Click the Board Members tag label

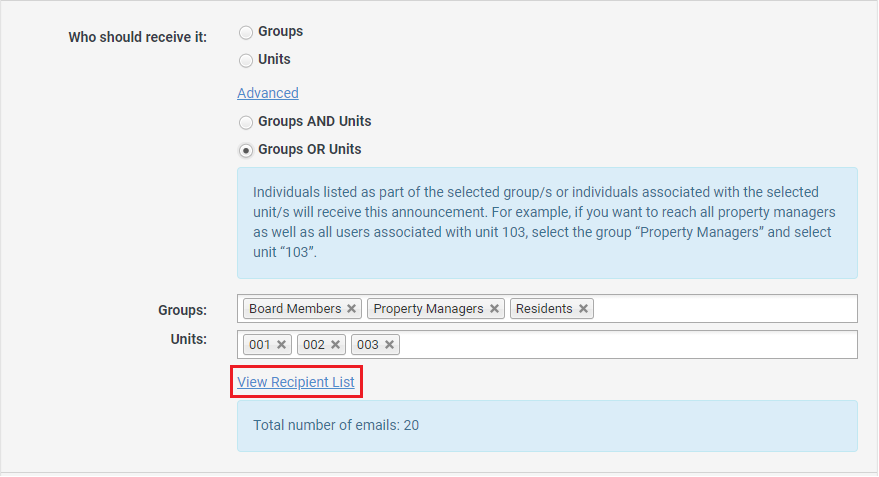[295, 309]
